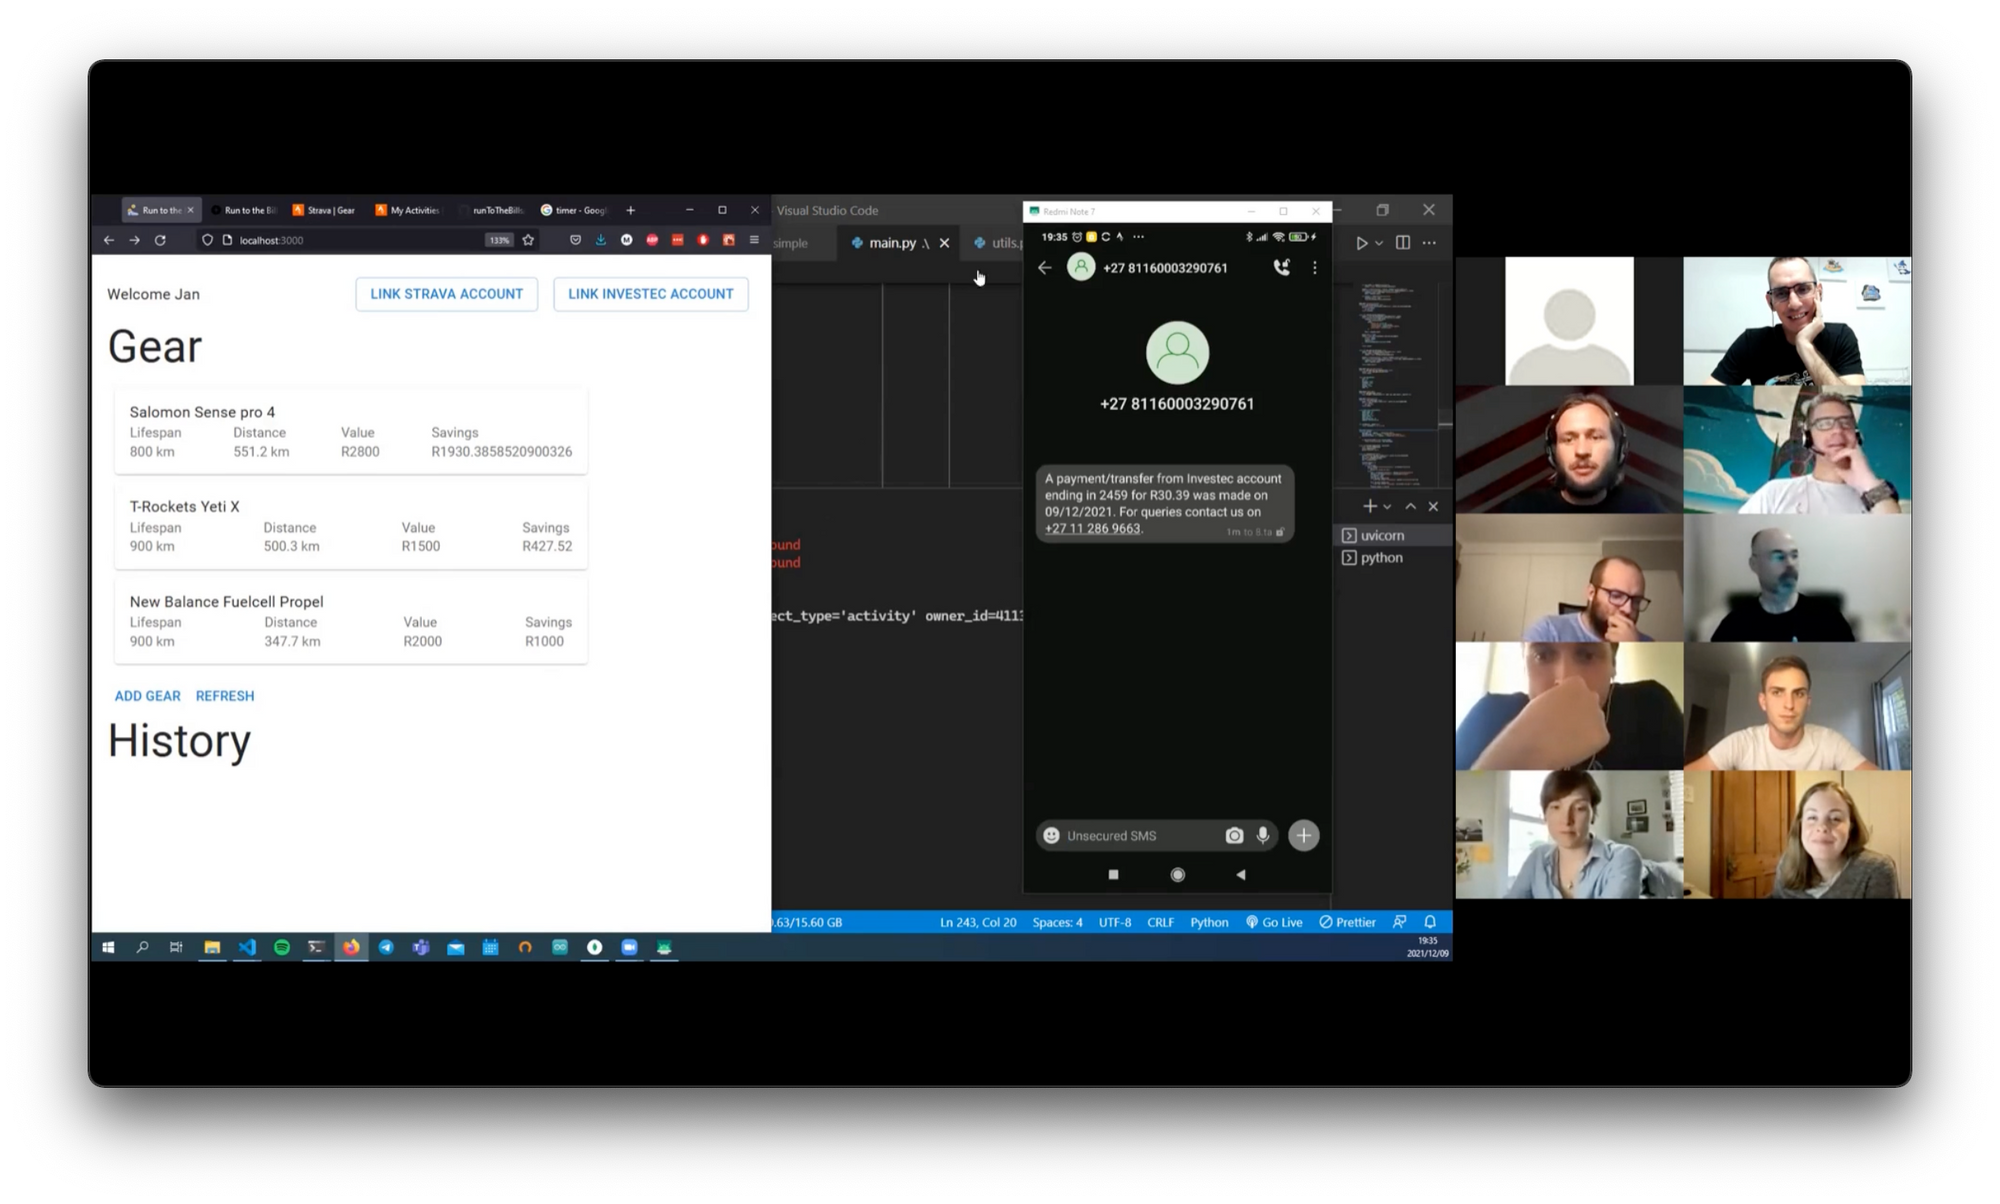Click Prettier in the VS Code status bar
This screenshot has height=1204, width=2000.
tap(1347, 922)
